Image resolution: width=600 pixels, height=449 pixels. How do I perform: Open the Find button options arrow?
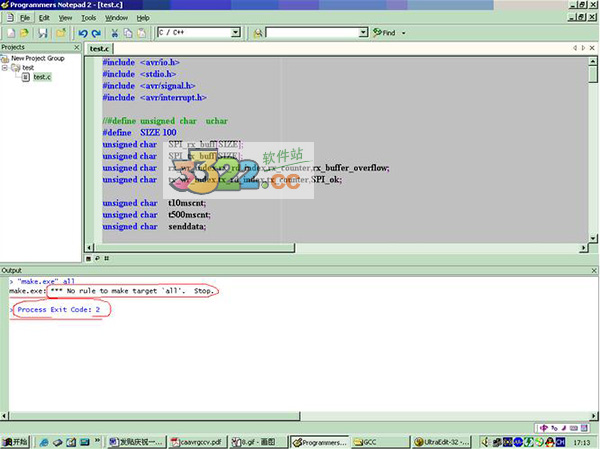coord(403,33)
